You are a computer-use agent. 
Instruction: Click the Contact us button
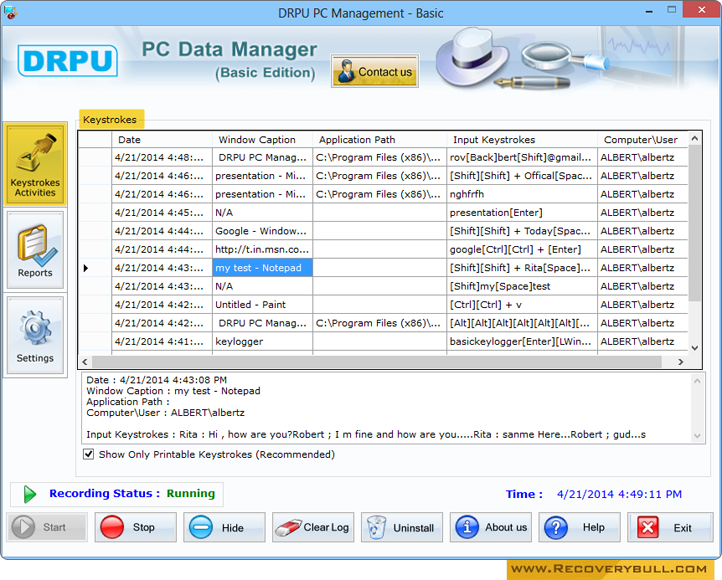pyautogui.click(x=375, y=71)
